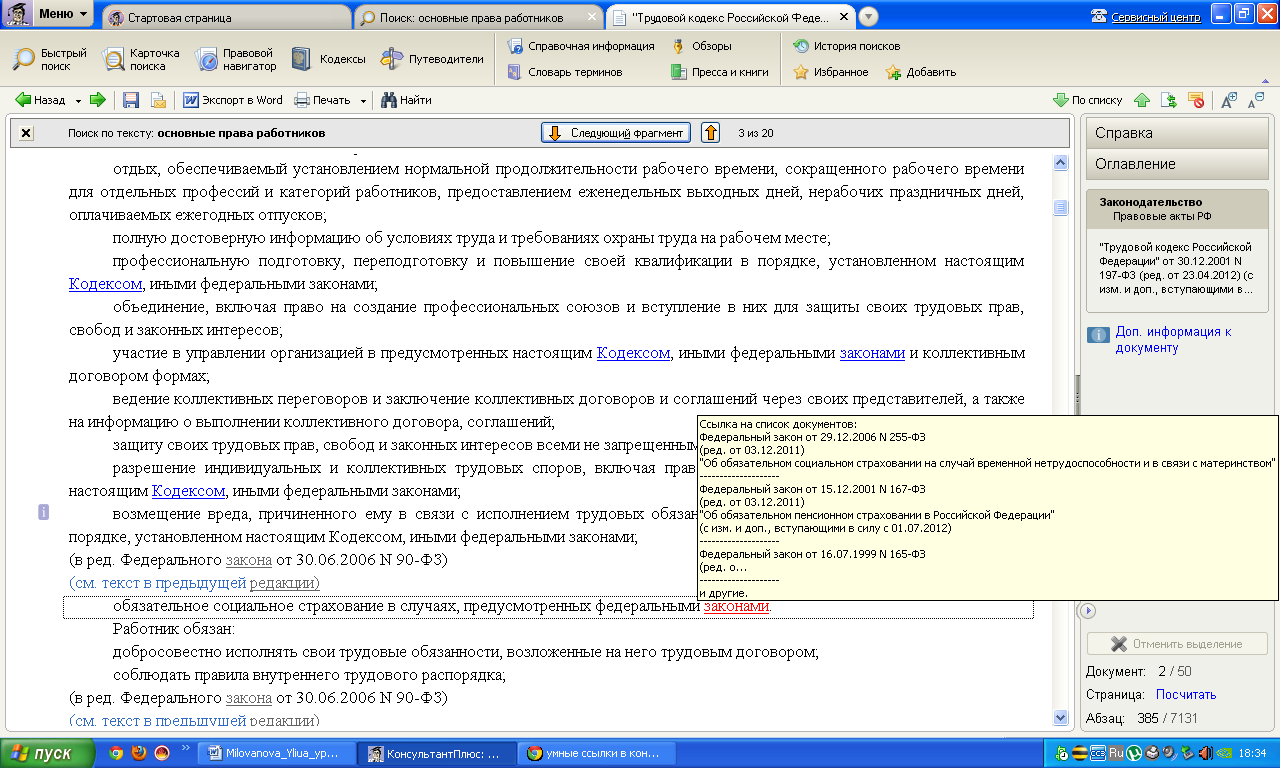Increase font size with A plus icon
1280x768 pixels.
pyautogui.click(x=1229, y=100)
